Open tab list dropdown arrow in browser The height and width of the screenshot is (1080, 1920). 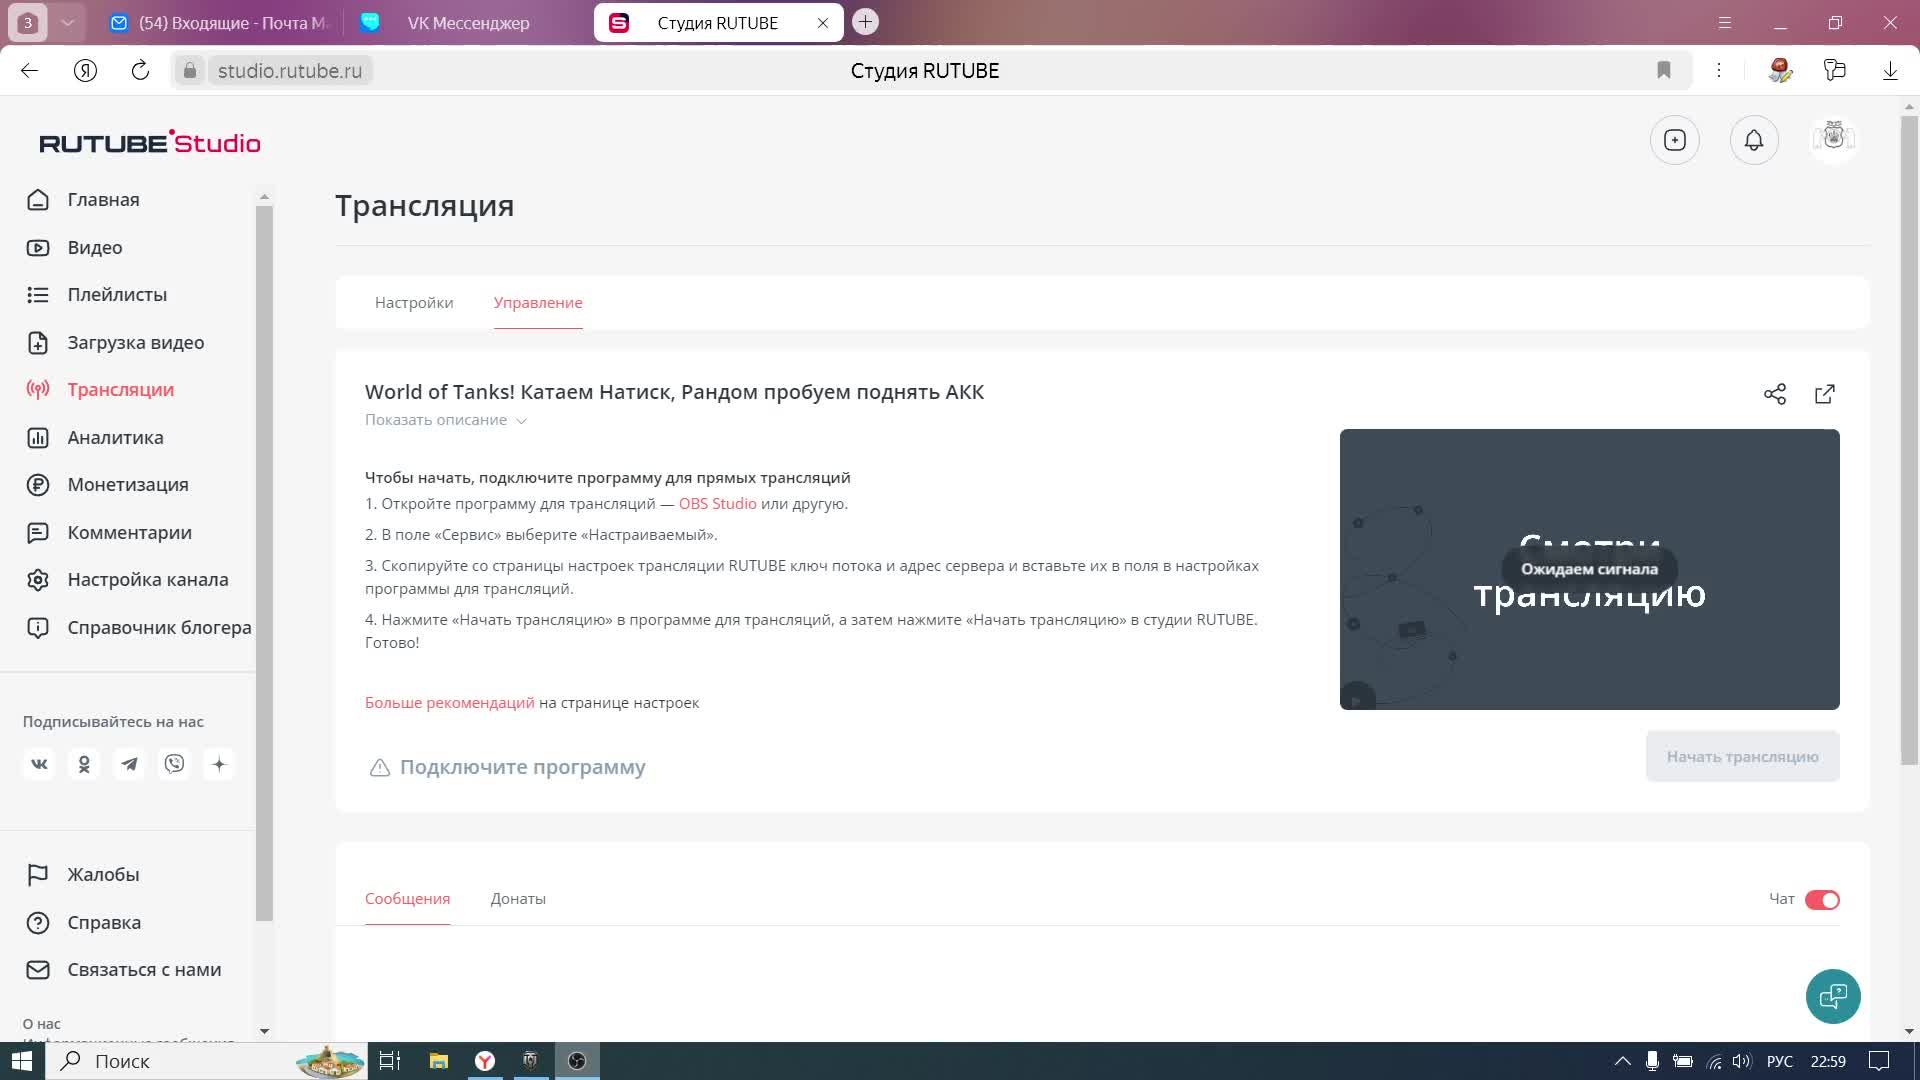pos(67,22)
